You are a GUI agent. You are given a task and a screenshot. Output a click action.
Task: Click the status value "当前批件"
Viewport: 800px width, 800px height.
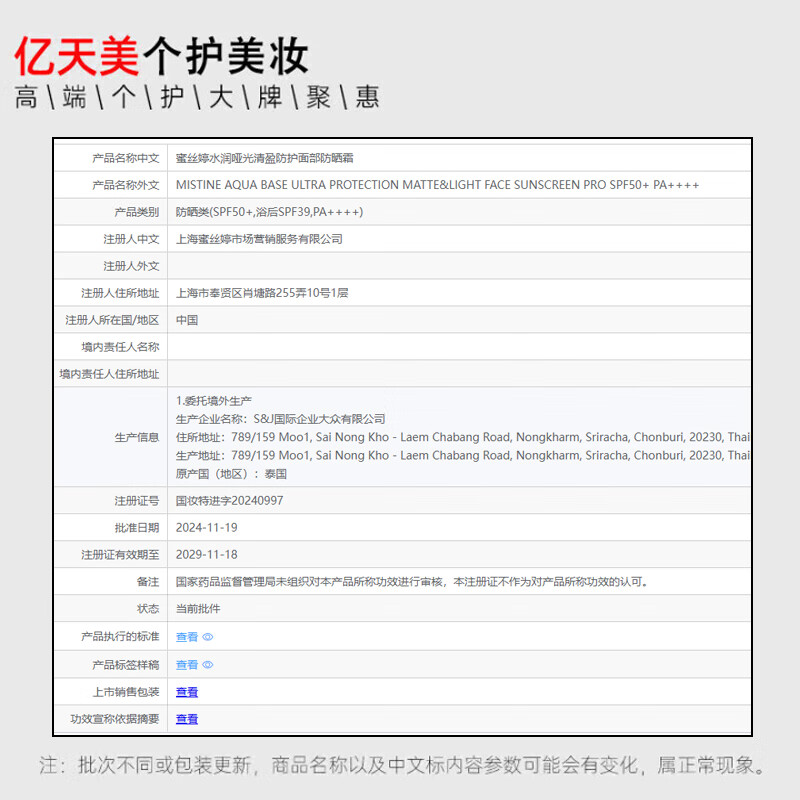[x=198, y=609]
